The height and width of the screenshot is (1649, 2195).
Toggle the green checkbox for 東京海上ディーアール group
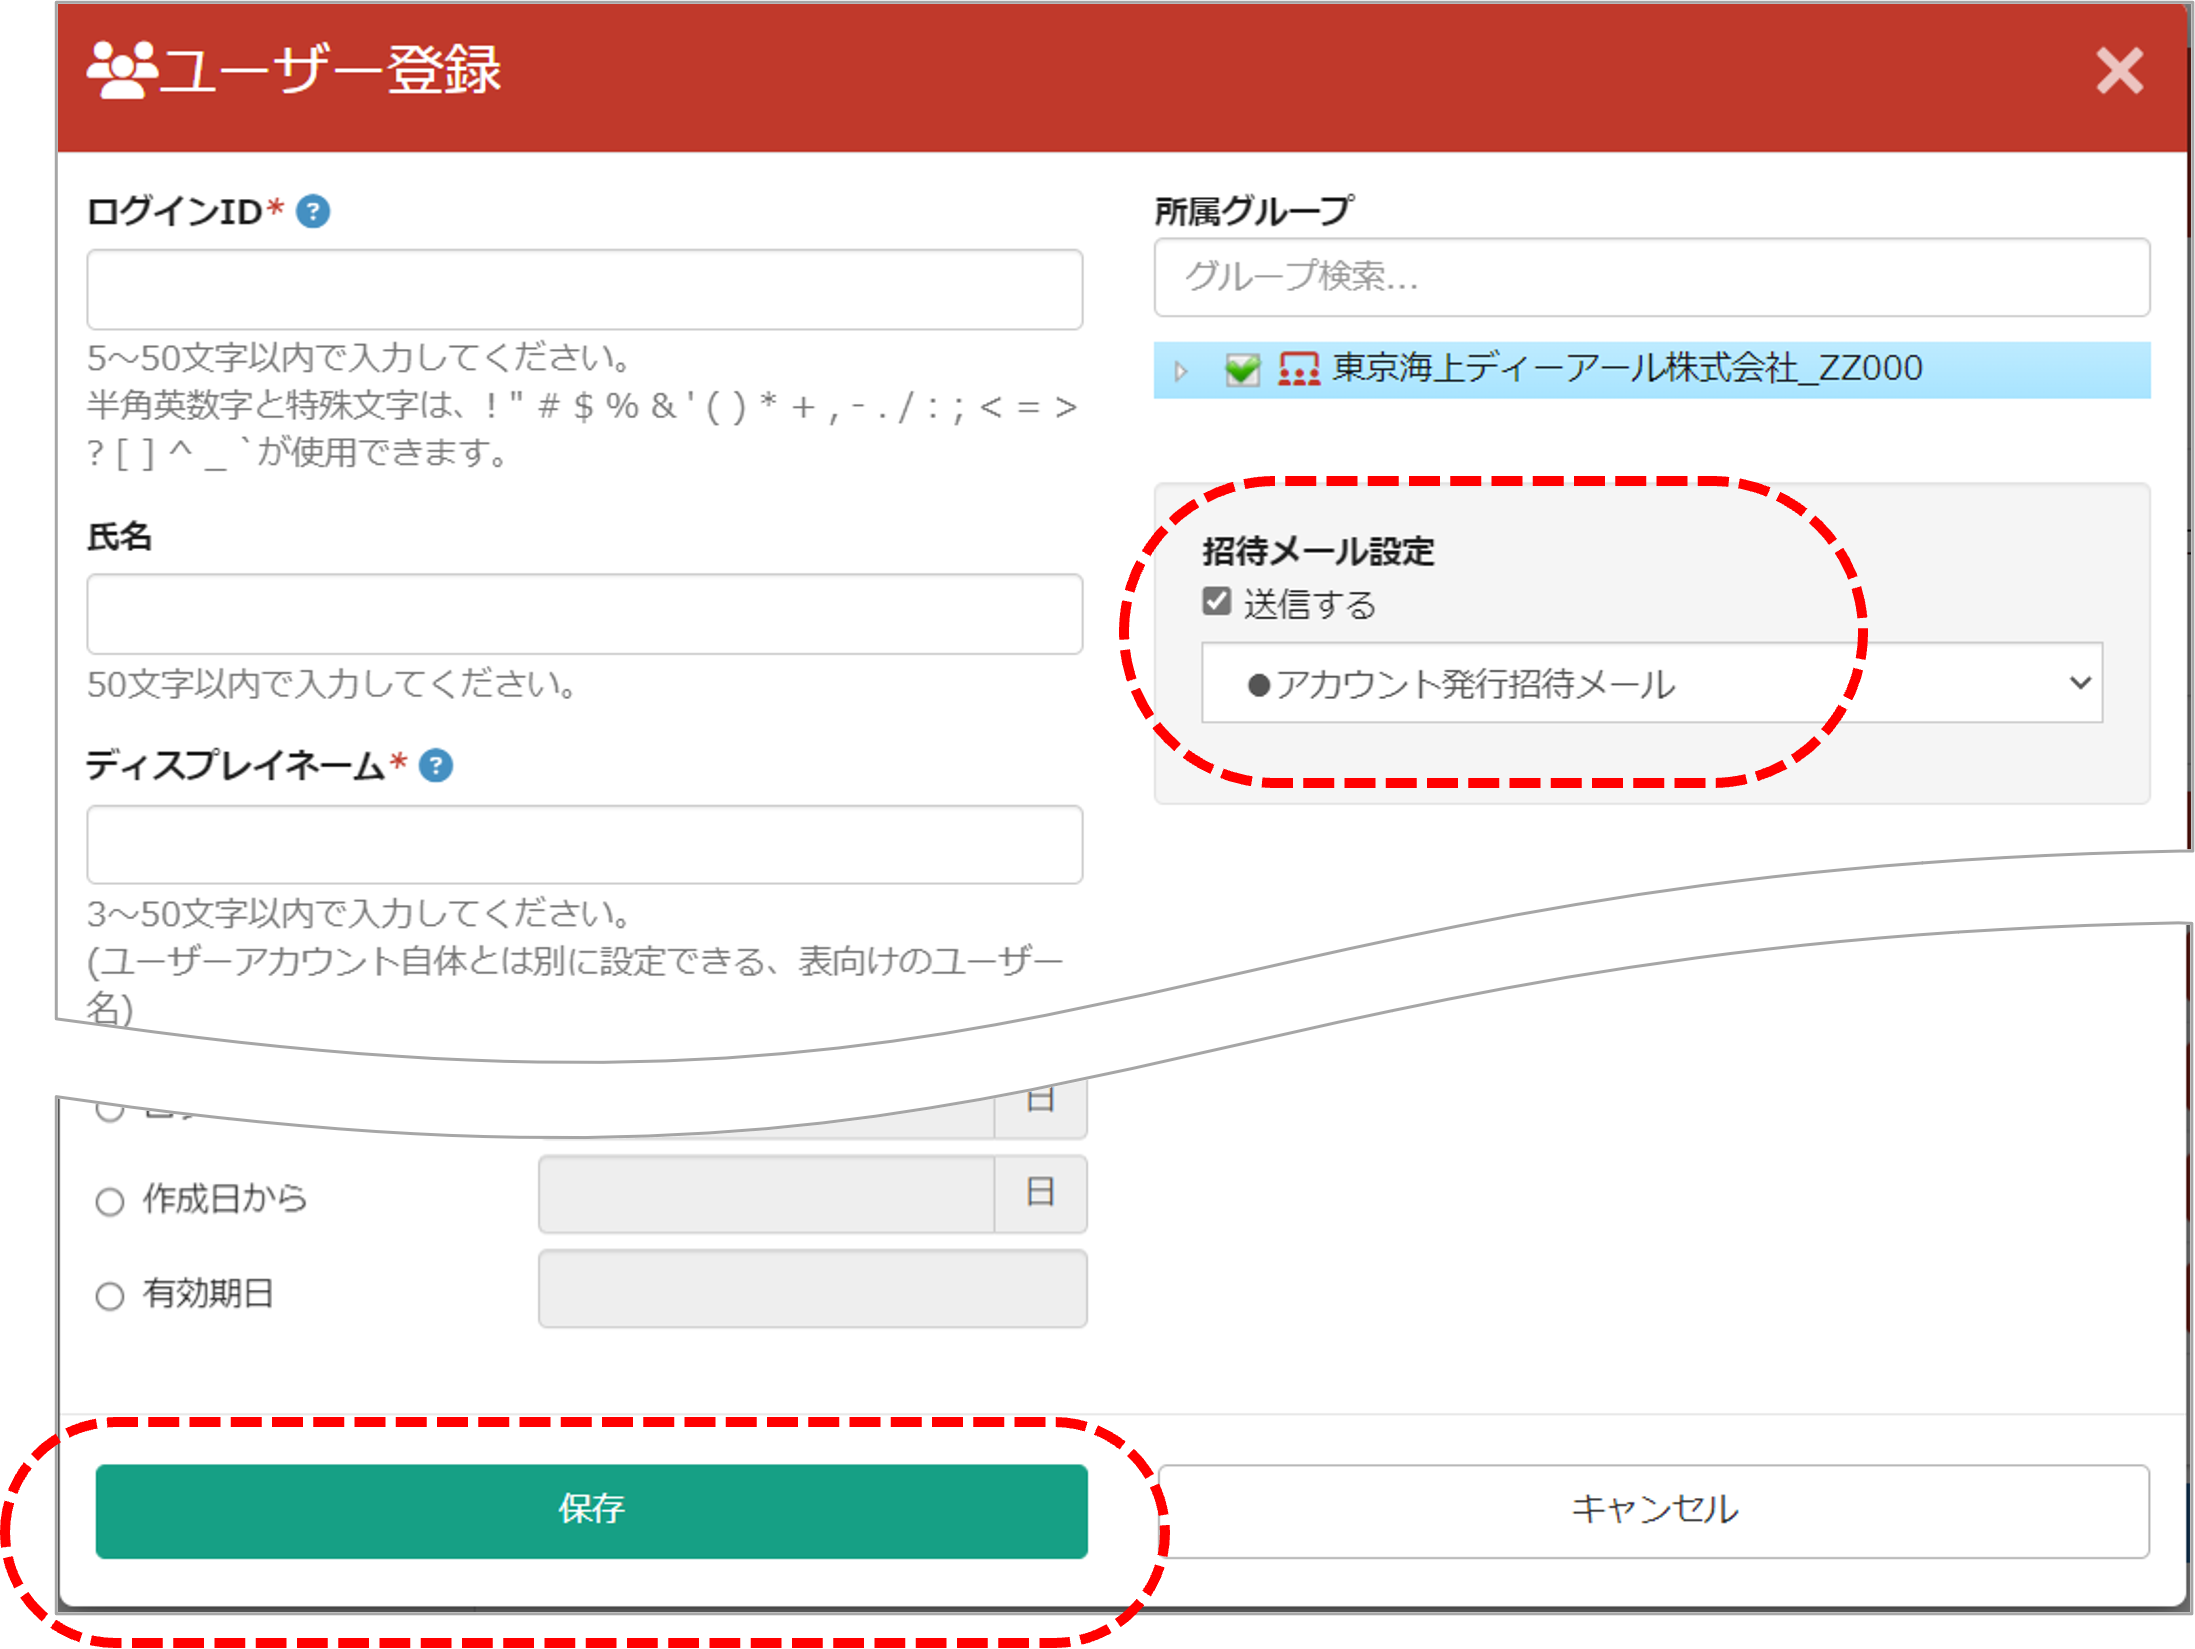click(x=1242, y=369)
